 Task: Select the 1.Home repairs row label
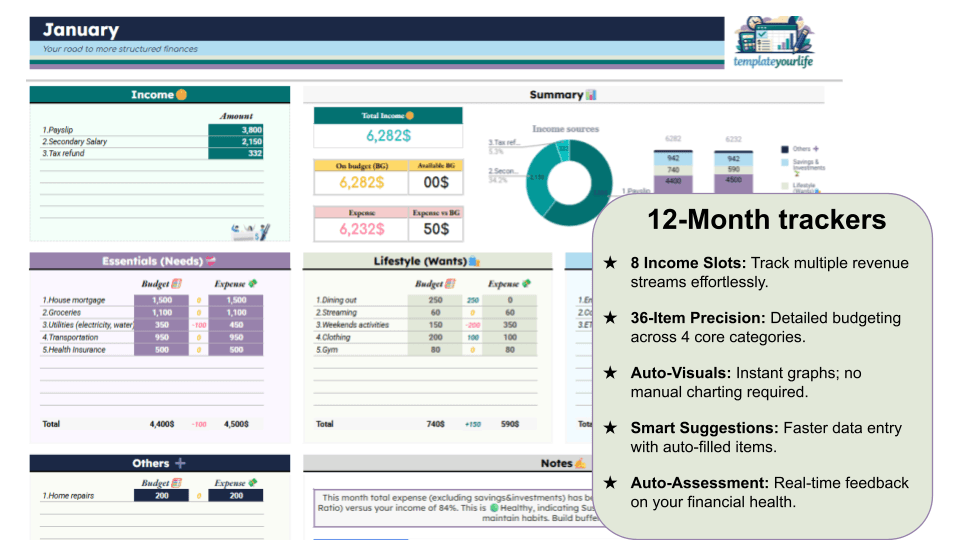[68, 496]
